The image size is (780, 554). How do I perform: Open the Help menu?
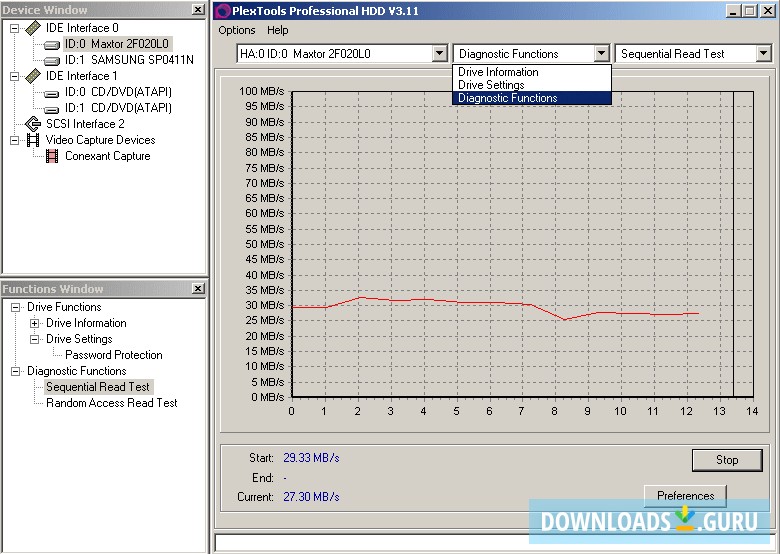coord(278,30)
